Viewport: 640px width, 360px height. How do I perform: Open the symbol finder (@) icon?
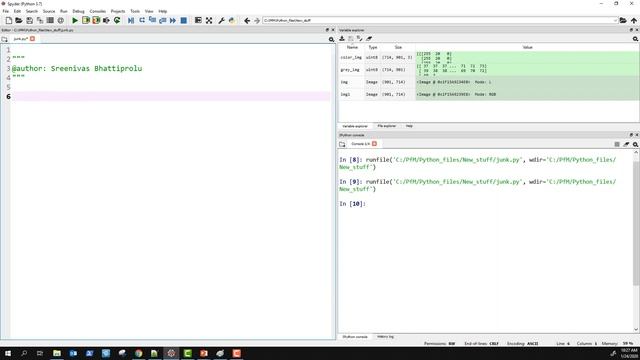60,20
